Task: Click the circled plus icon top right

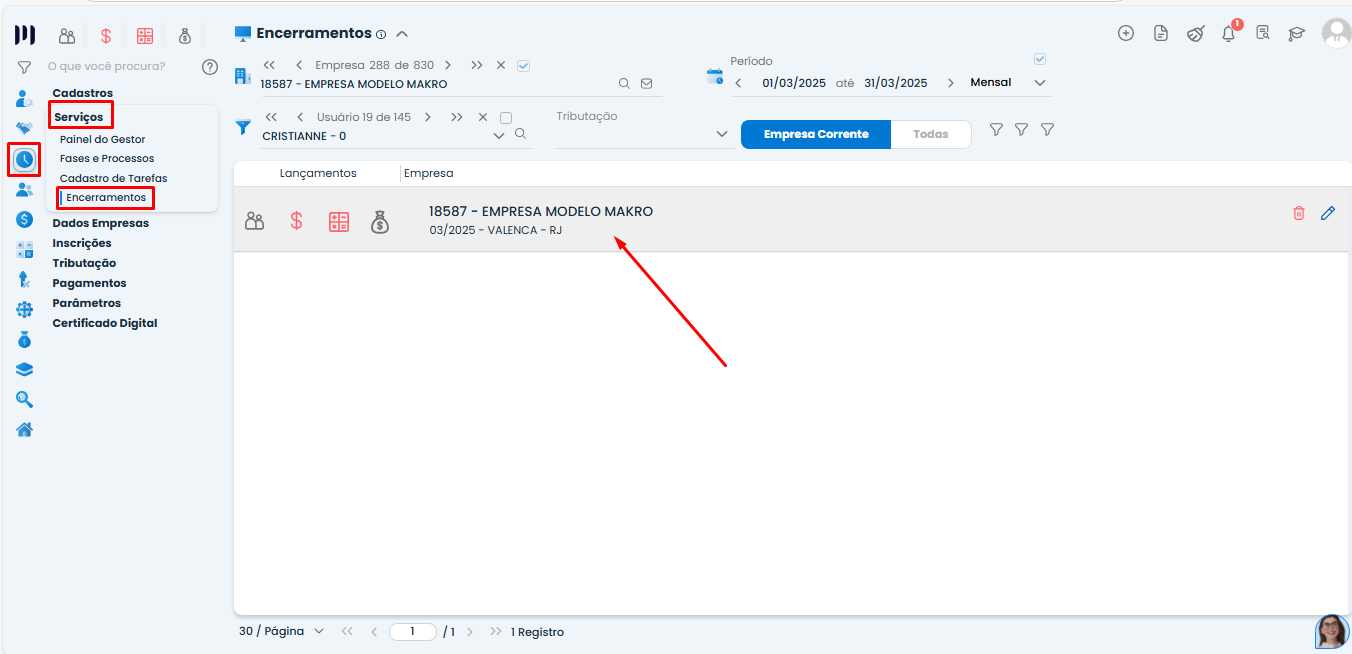Action: 1126,33
